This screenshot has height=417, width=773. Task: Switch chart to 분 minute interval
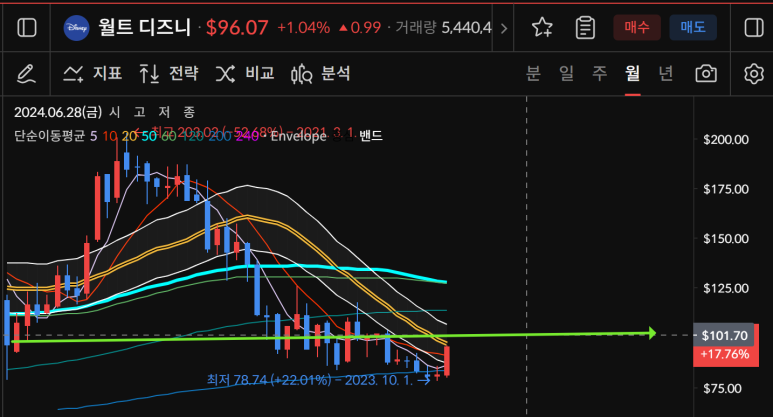(x=533, y=73)
